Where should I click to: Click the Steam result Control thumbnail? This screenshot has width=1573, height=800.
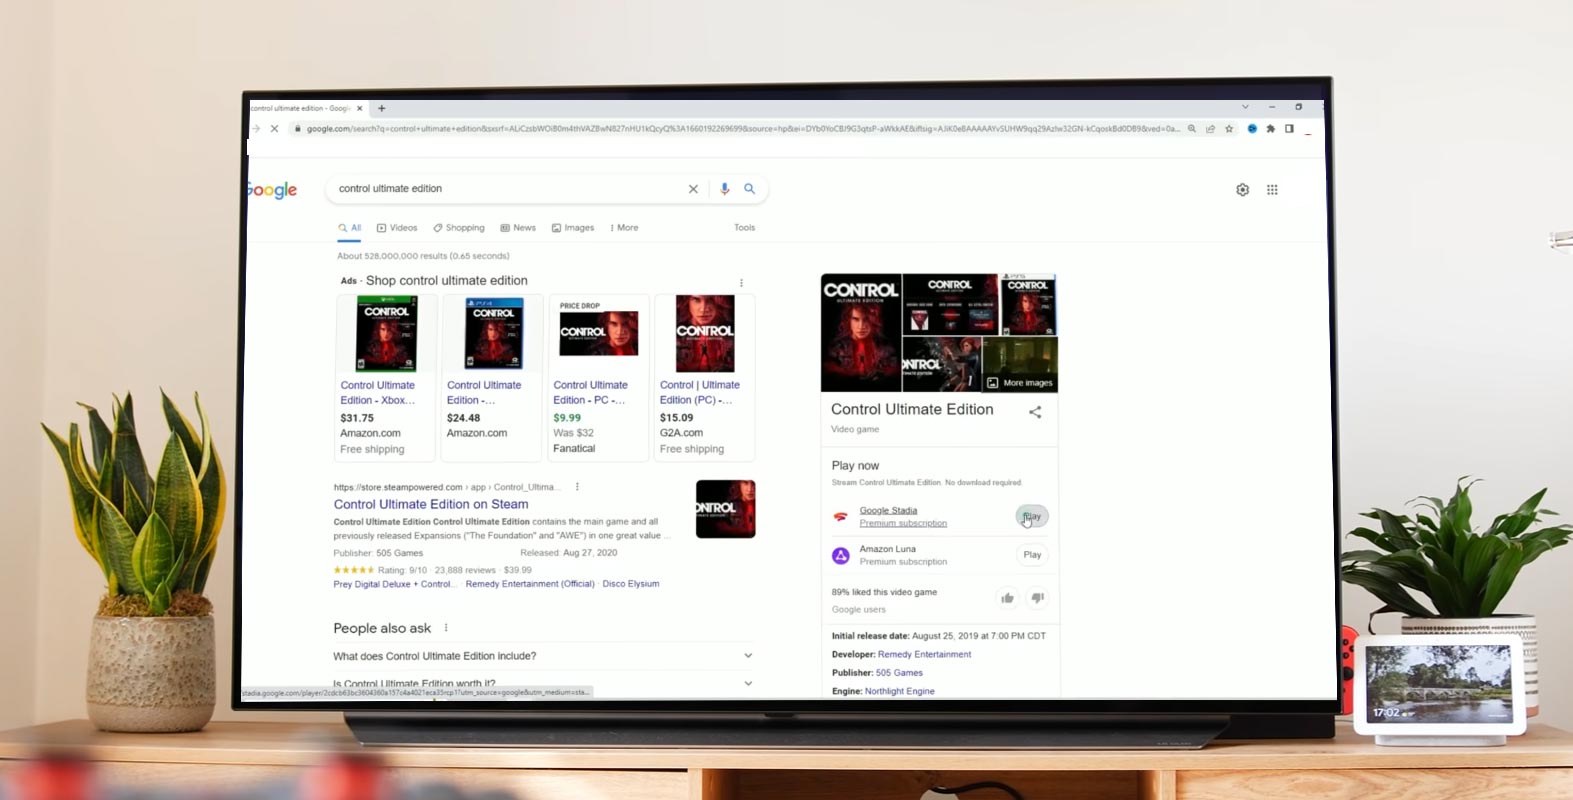(725, 509)
